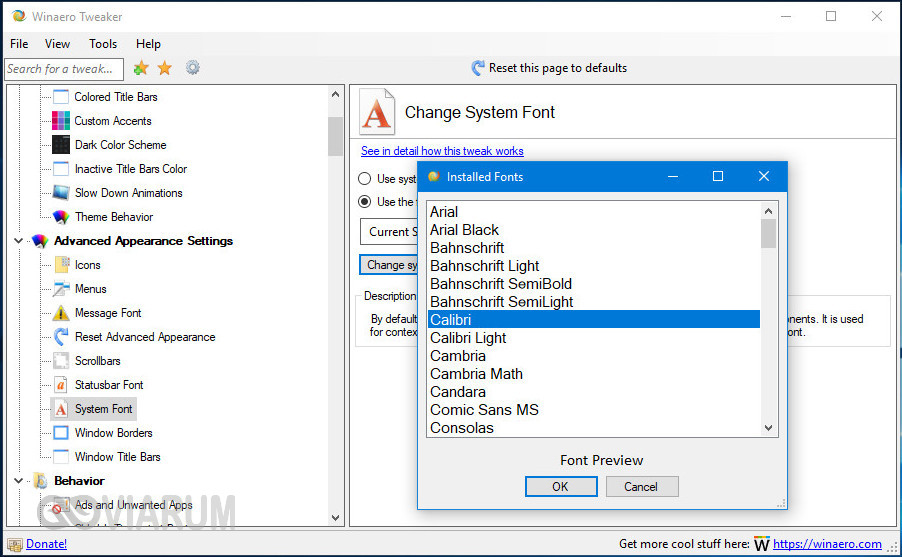Select Calibri Light font
Image resolution: width=902 pixels, height=557 pixels.
tap(594, 338)
